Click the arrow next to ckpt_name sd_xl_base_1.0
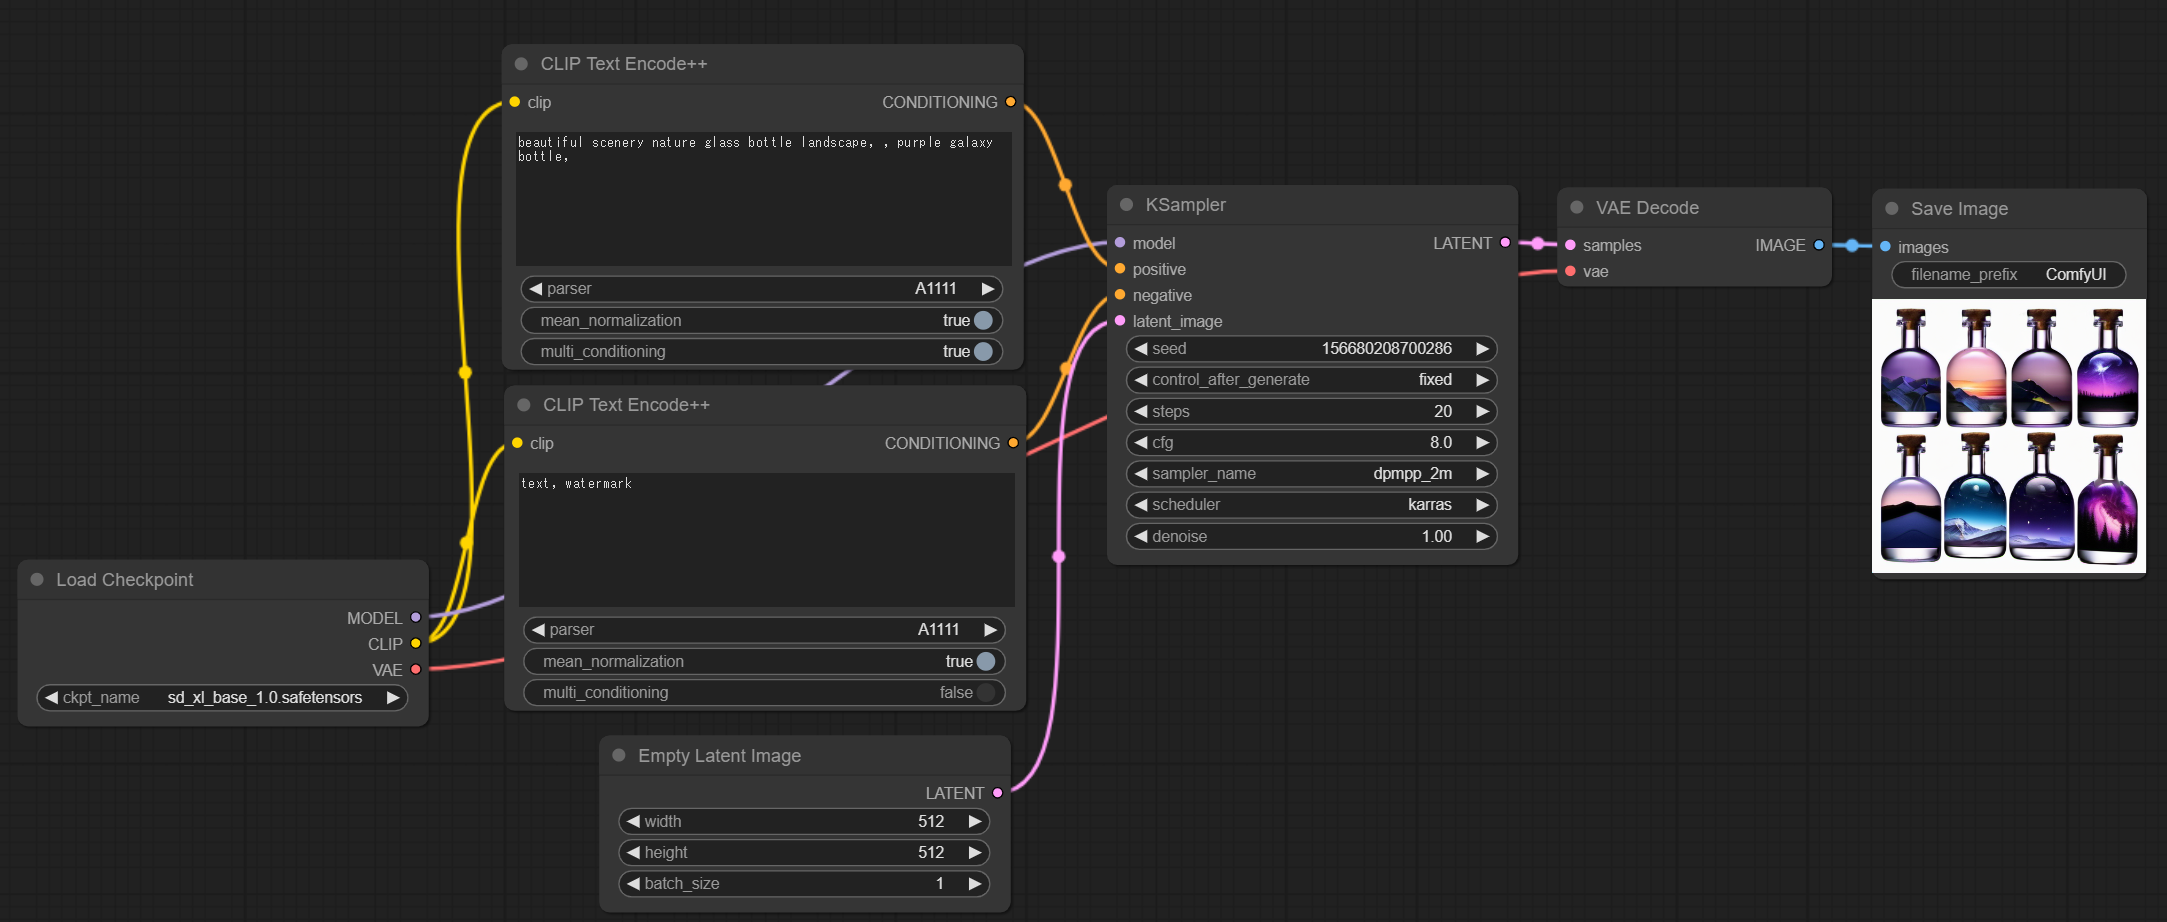Image resolution: width=2167 pixels, height=922 pixels. click(x=392, y=698)
